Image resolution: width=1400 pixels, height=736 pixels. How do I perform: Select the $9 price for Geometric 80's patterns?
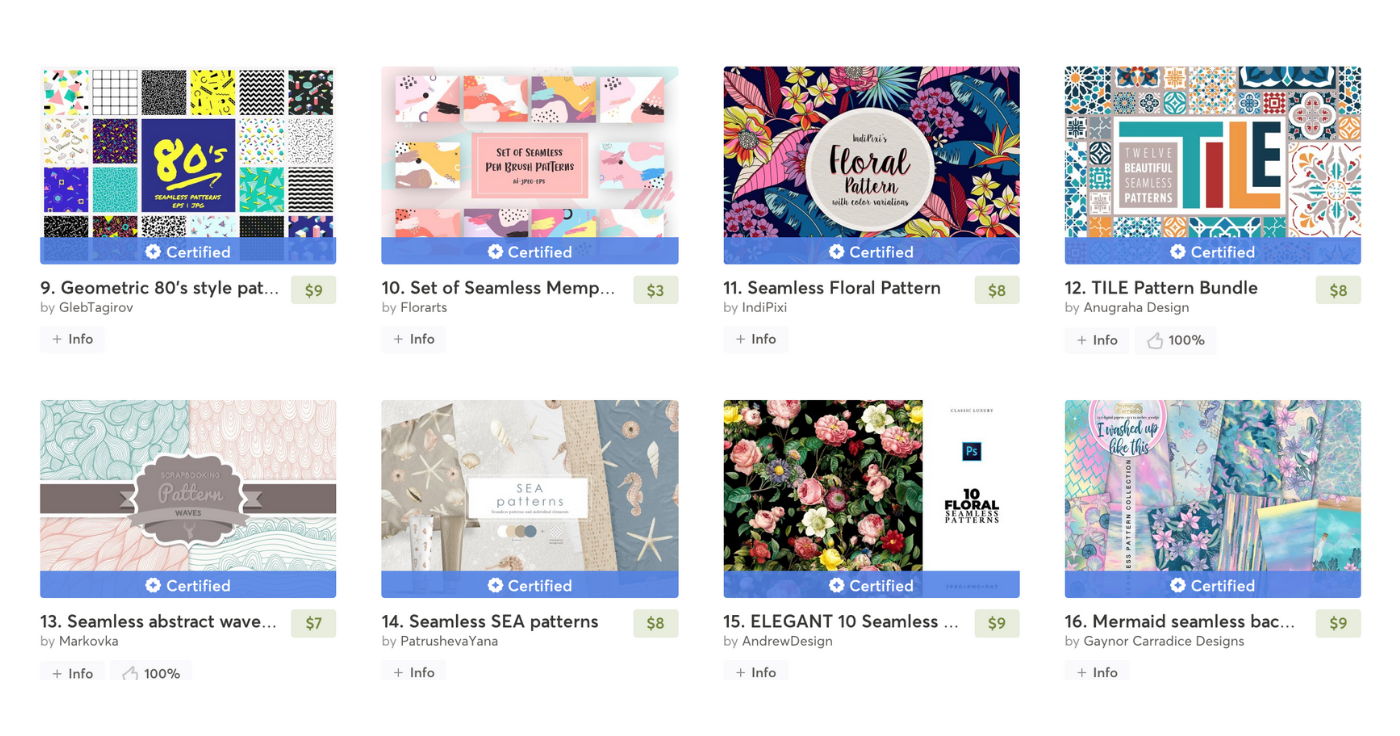click(x=313, y=290)
